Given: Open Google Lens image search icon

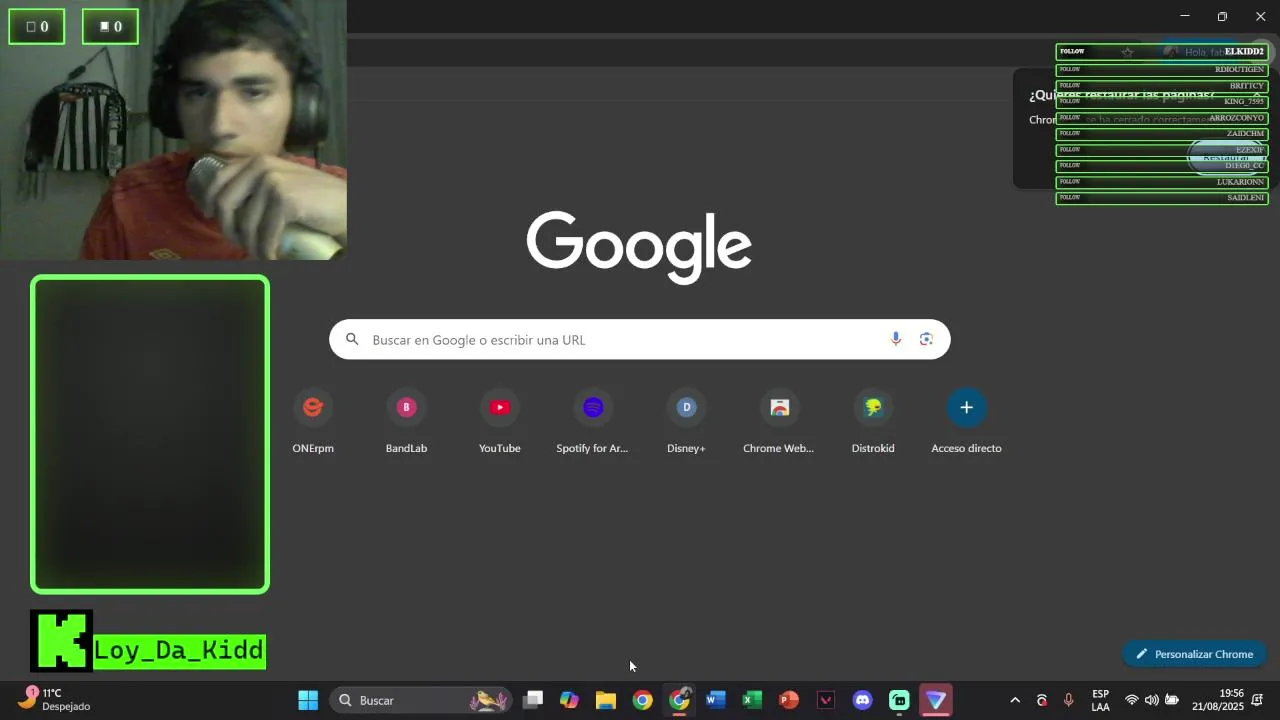Looking at the screenshot, I should [926, 339].
